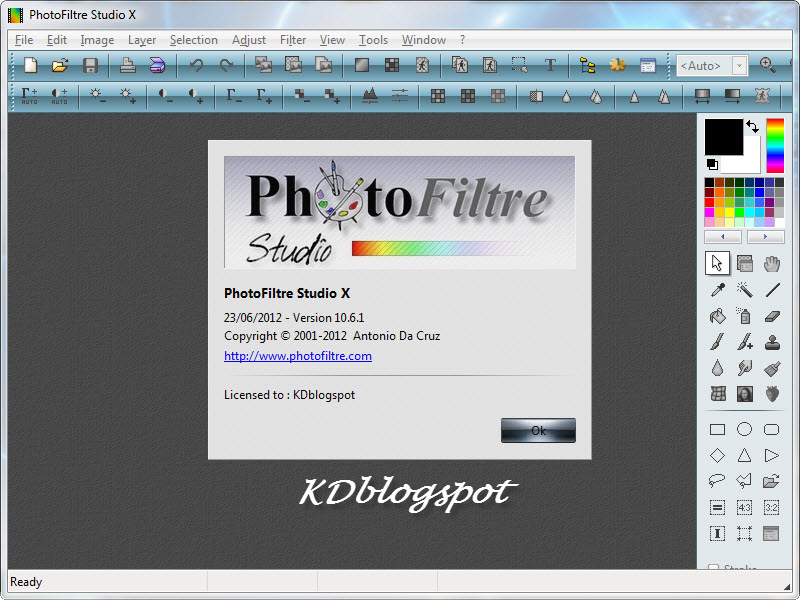Increase brightness with sun plus icon
Screen dimensions: 800x600
pyautogui.click(x=128, y=95)
